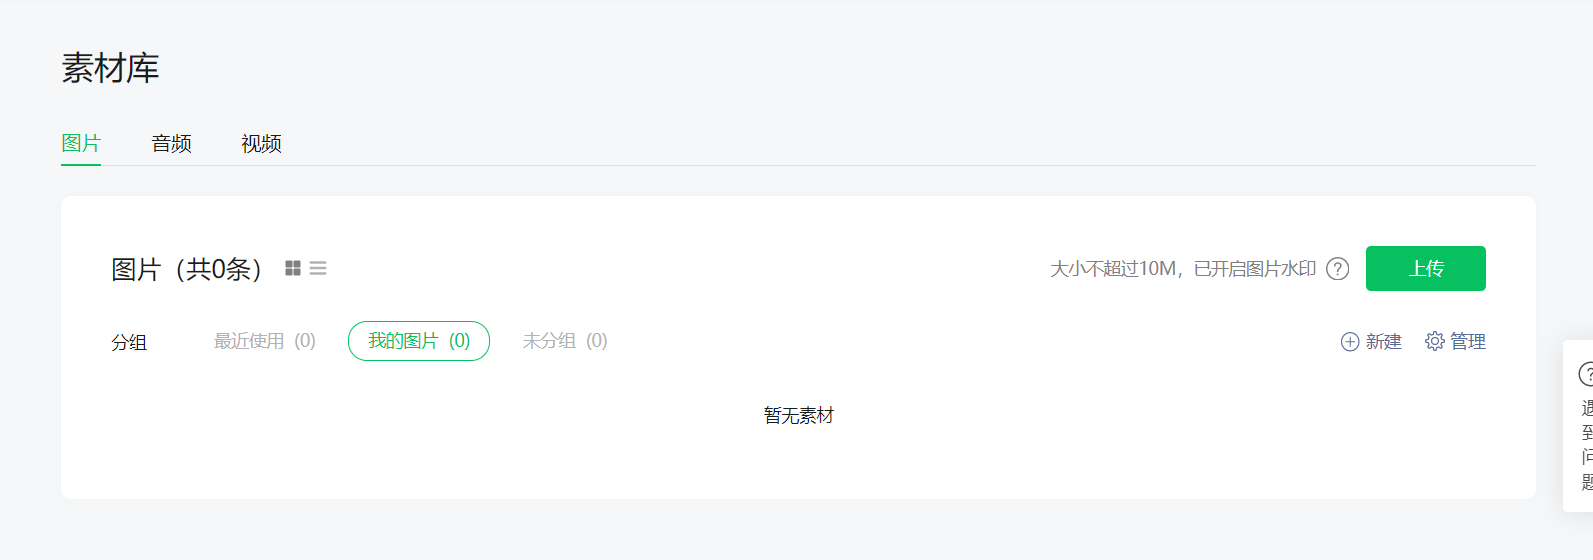
Task: Click the 遇到问题 side panel text
Action: (1587, 446)
